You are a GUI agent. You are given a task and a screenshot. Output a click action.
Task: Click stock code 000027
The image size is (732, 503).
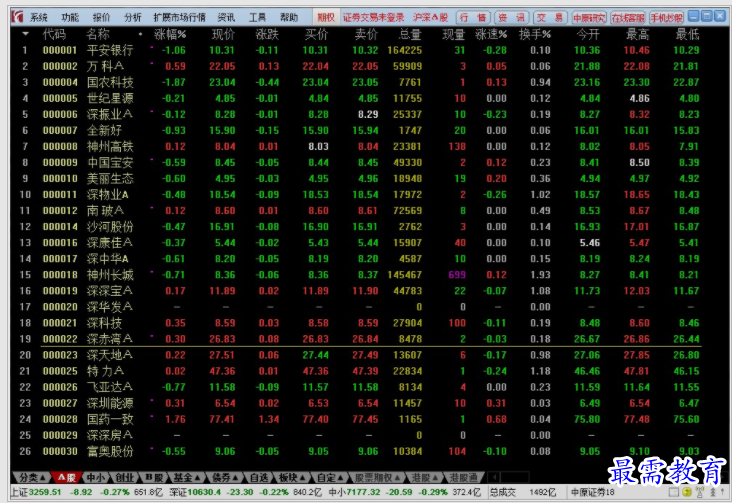coord(60,403)
